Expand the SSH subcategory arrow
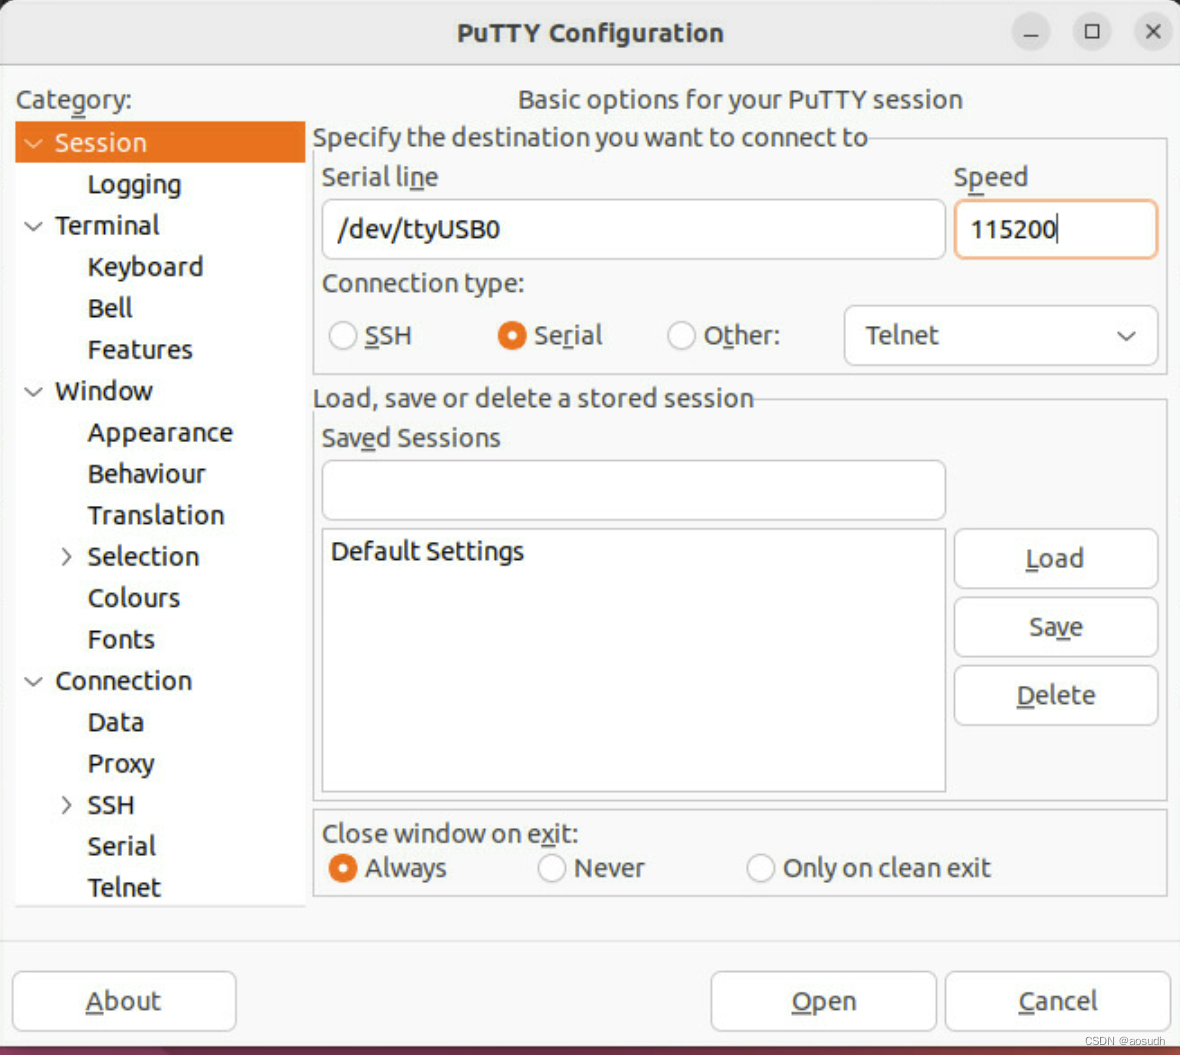The image size is (1180, 1055). point(66,805)
